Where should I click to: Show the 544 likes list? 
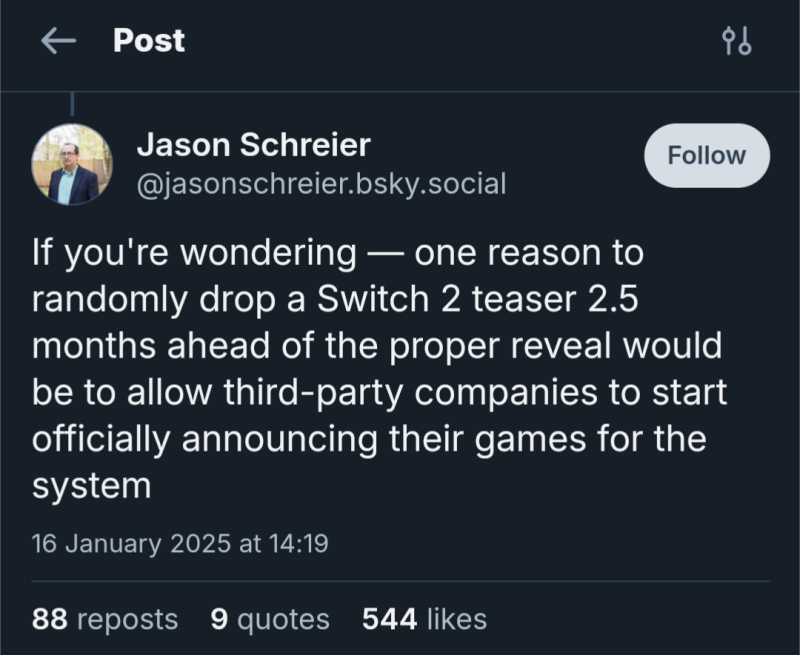[424, 619]
